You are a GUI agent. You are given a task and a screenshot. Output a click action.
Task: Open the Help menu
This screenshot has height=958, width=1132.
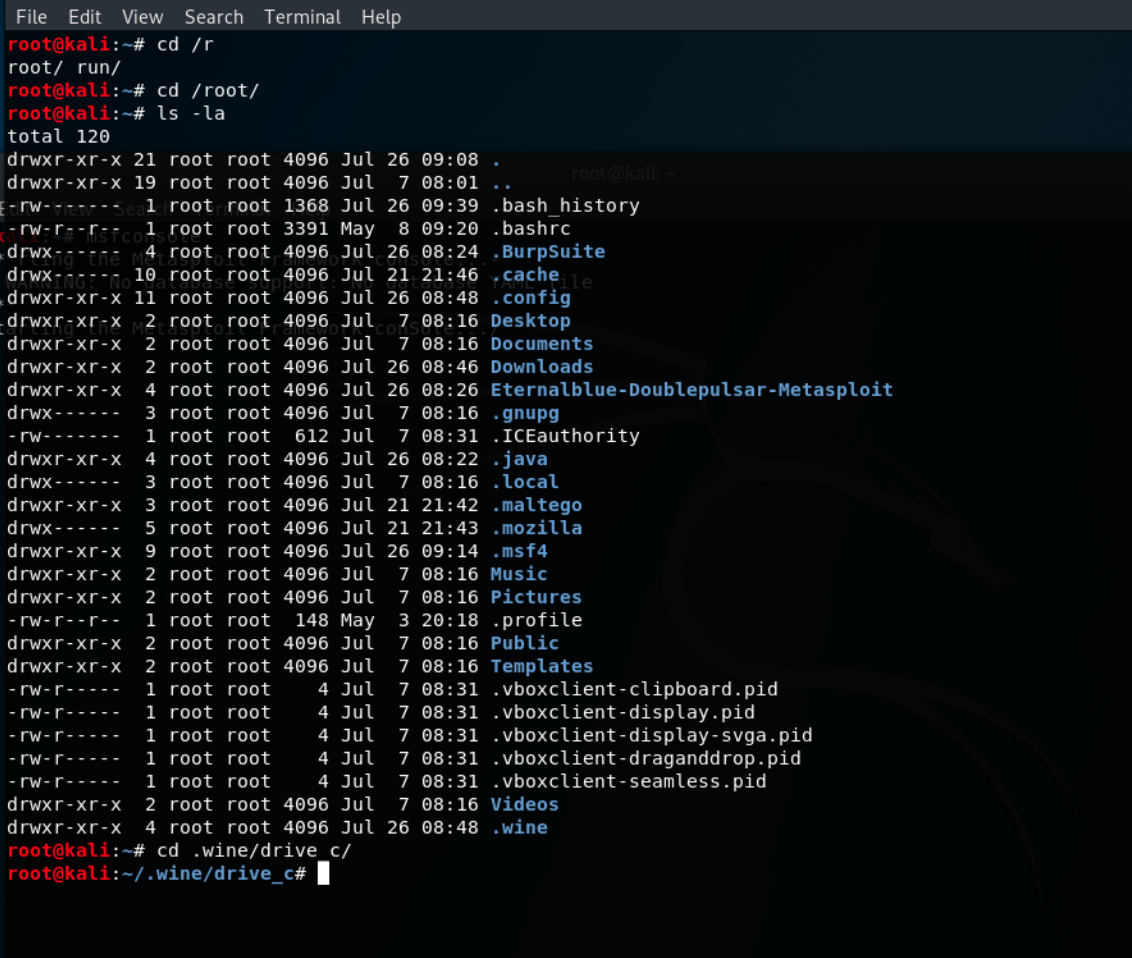380,17
